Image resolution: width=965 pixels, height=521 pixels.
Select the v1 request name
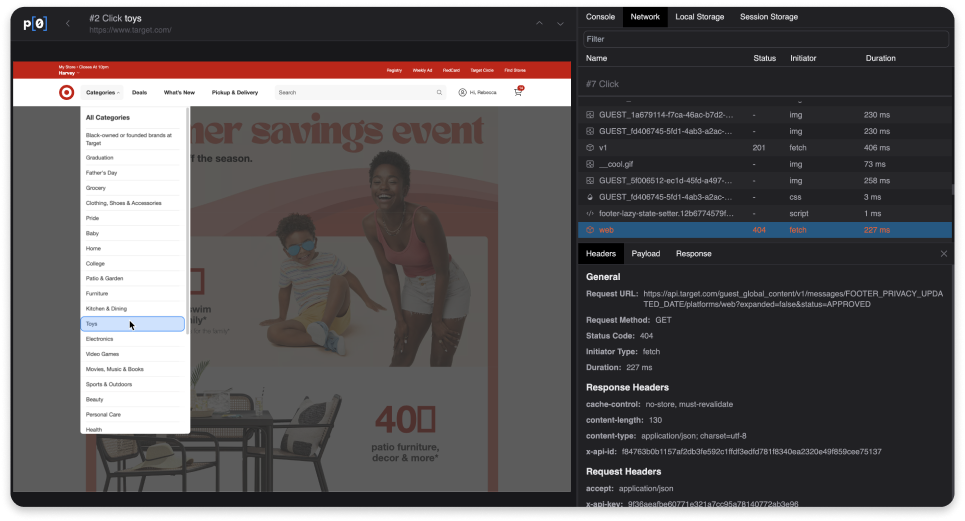point(603,148)
